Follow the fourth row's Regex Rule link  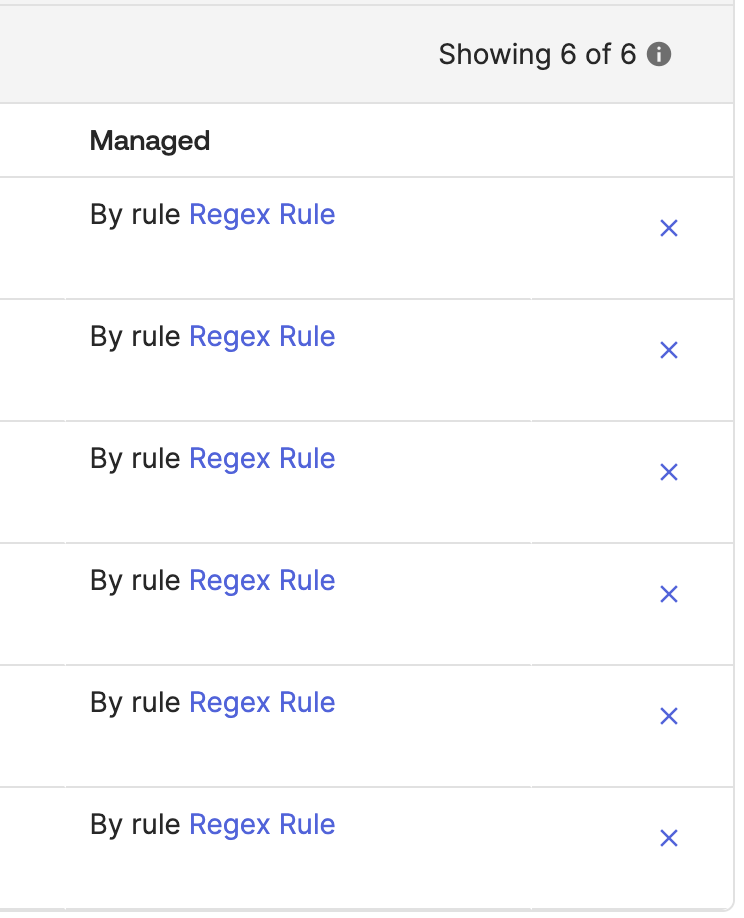[x=262, y=581]
